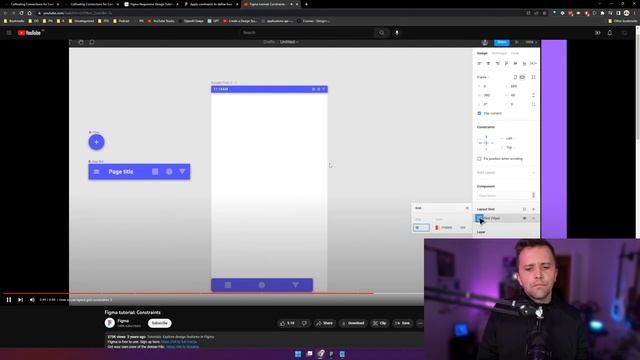The image size is (640, 360).
Task: Open layout grid styles icon
Action: click(524, 209)
